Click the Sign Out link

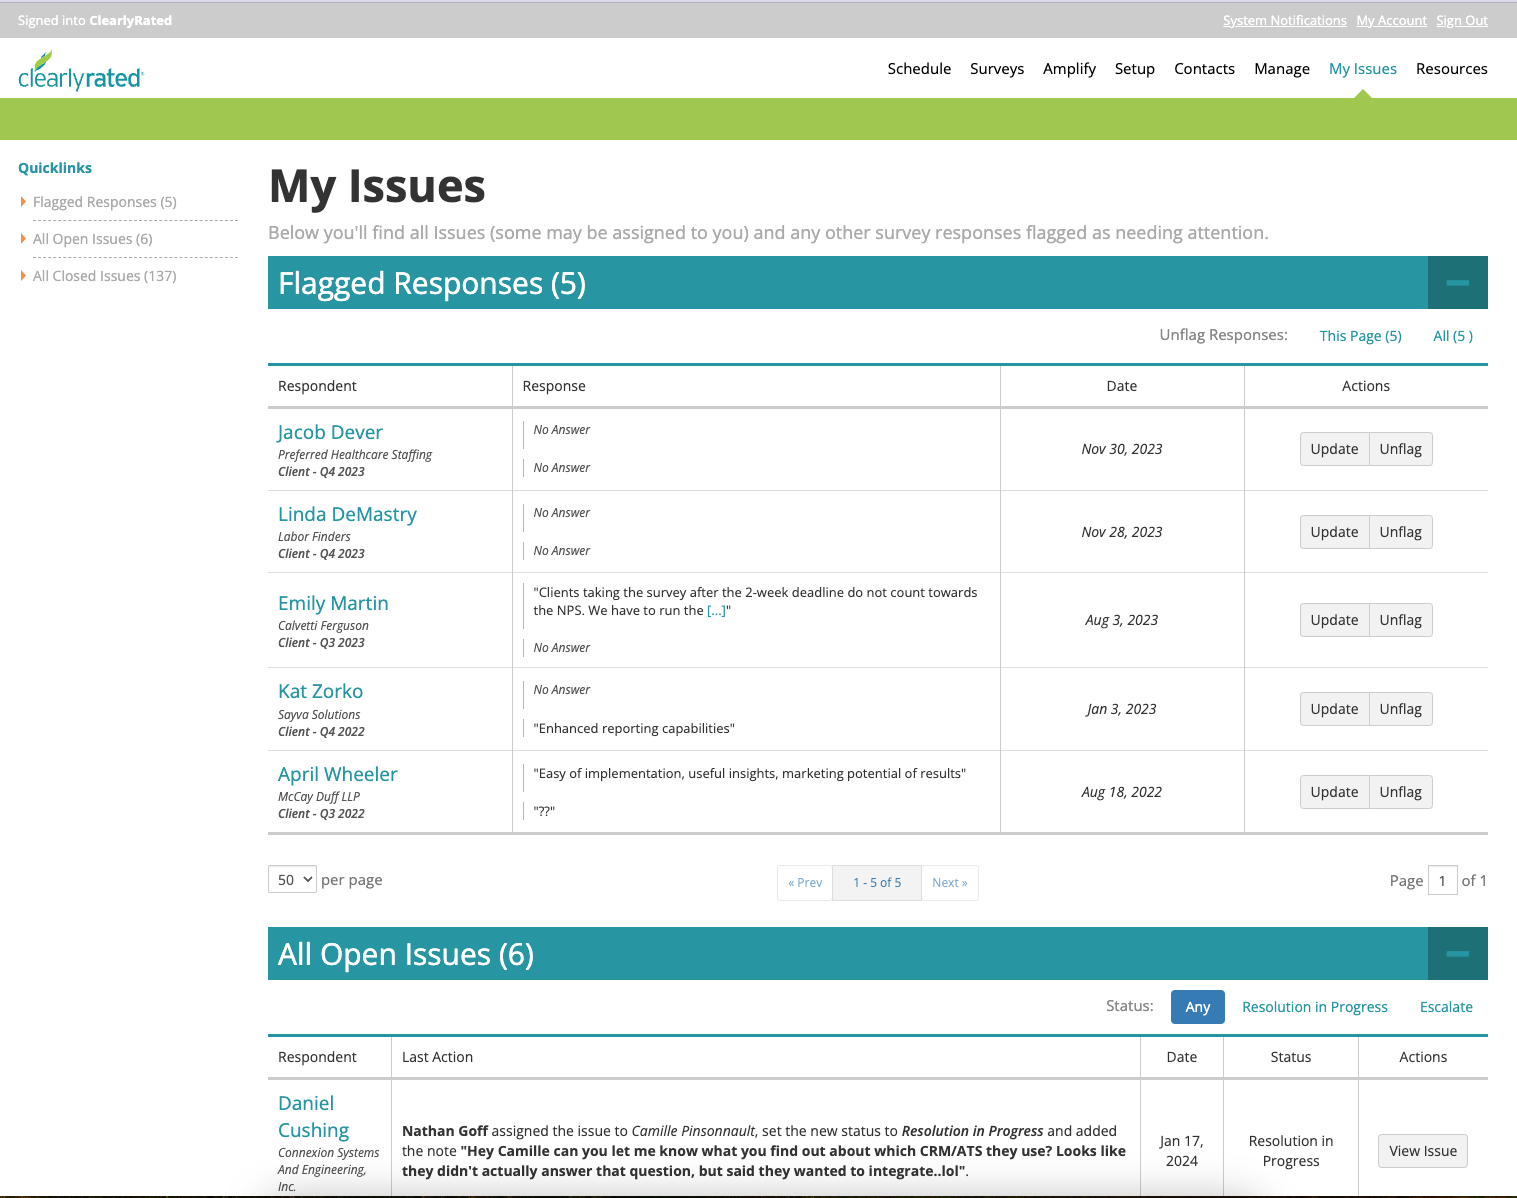coord(1462,21)
